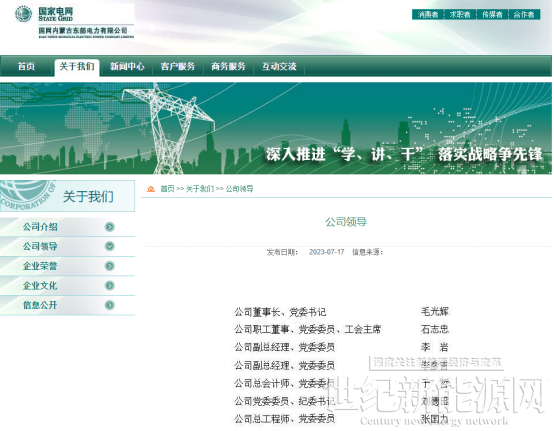Select the active 关于我们 tab
Viewport: 554px width, 431px height.
click(x=77, y=67)
